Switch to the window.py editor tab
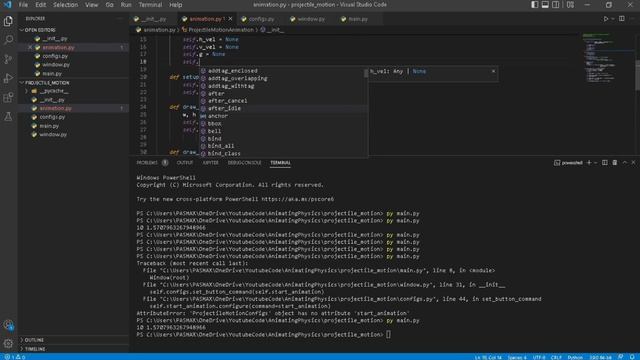Screen dimensions: 640x360 [310, 19]
